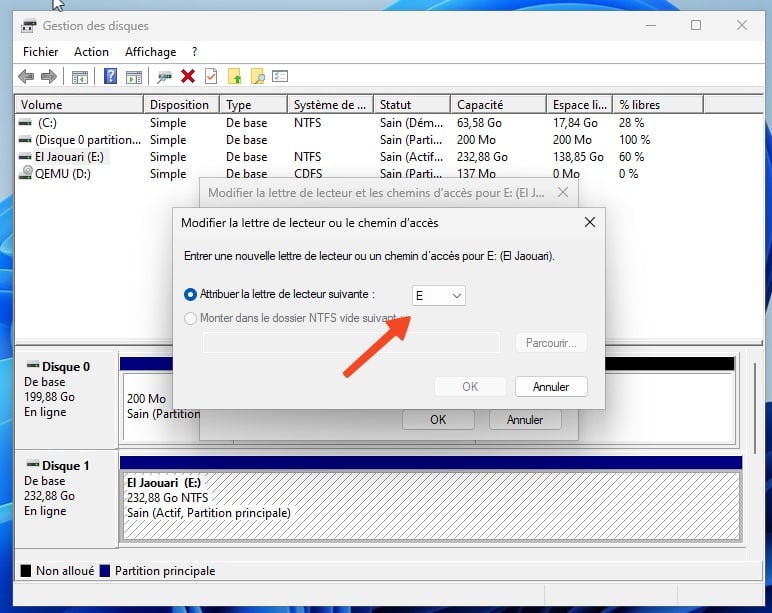
Task: Click the NTFS folder path input field
Action: pyautogui.click(x=351, y=343)
